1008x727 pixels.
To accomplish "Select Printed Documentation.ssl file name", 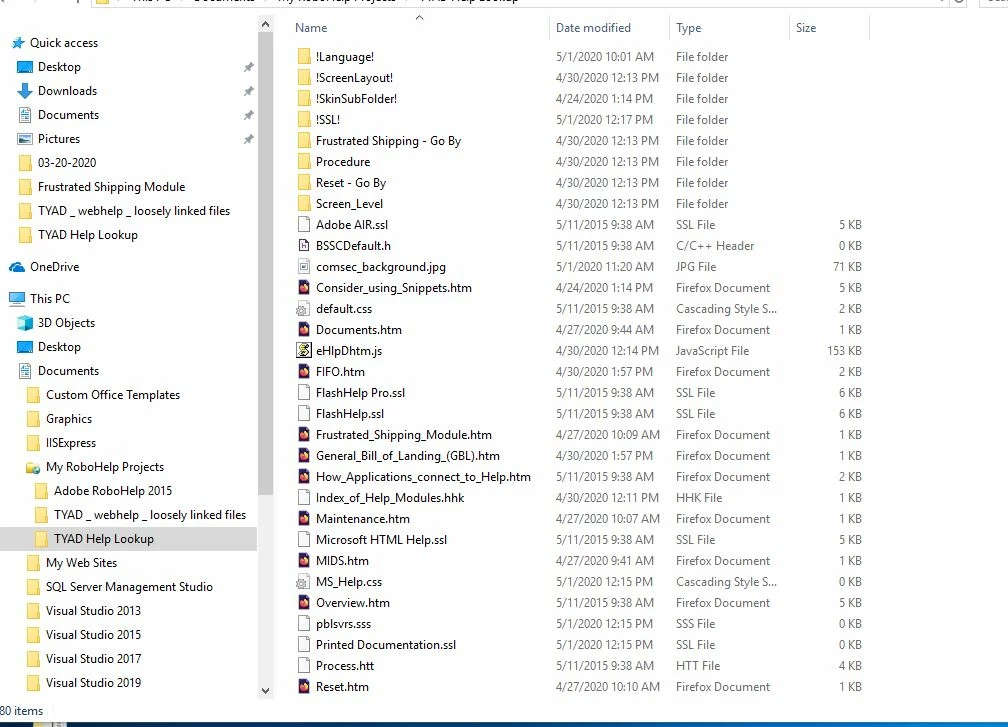I will click(386, 645).
